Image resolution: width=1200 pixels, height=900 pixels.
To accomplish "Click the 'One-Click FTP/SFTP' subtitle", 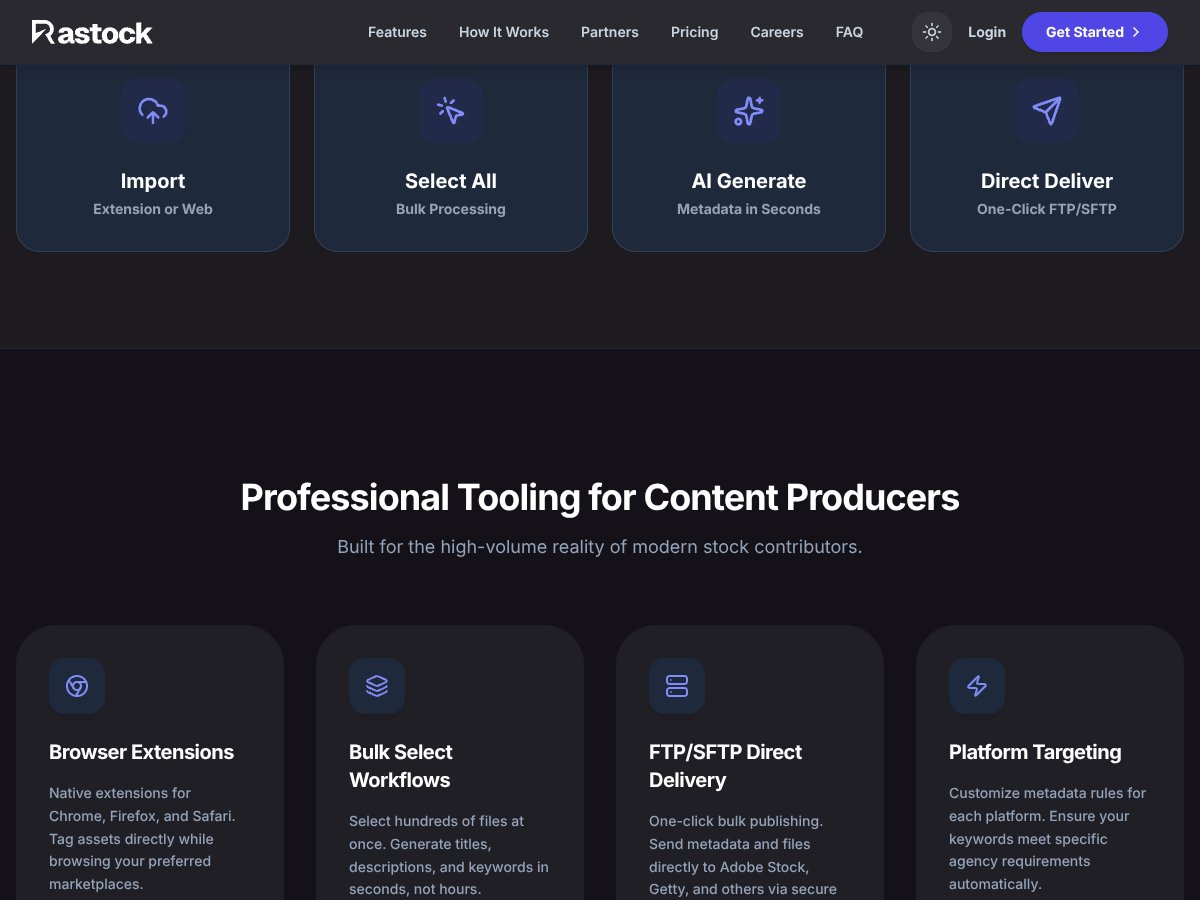I will tap(1047, 209).
